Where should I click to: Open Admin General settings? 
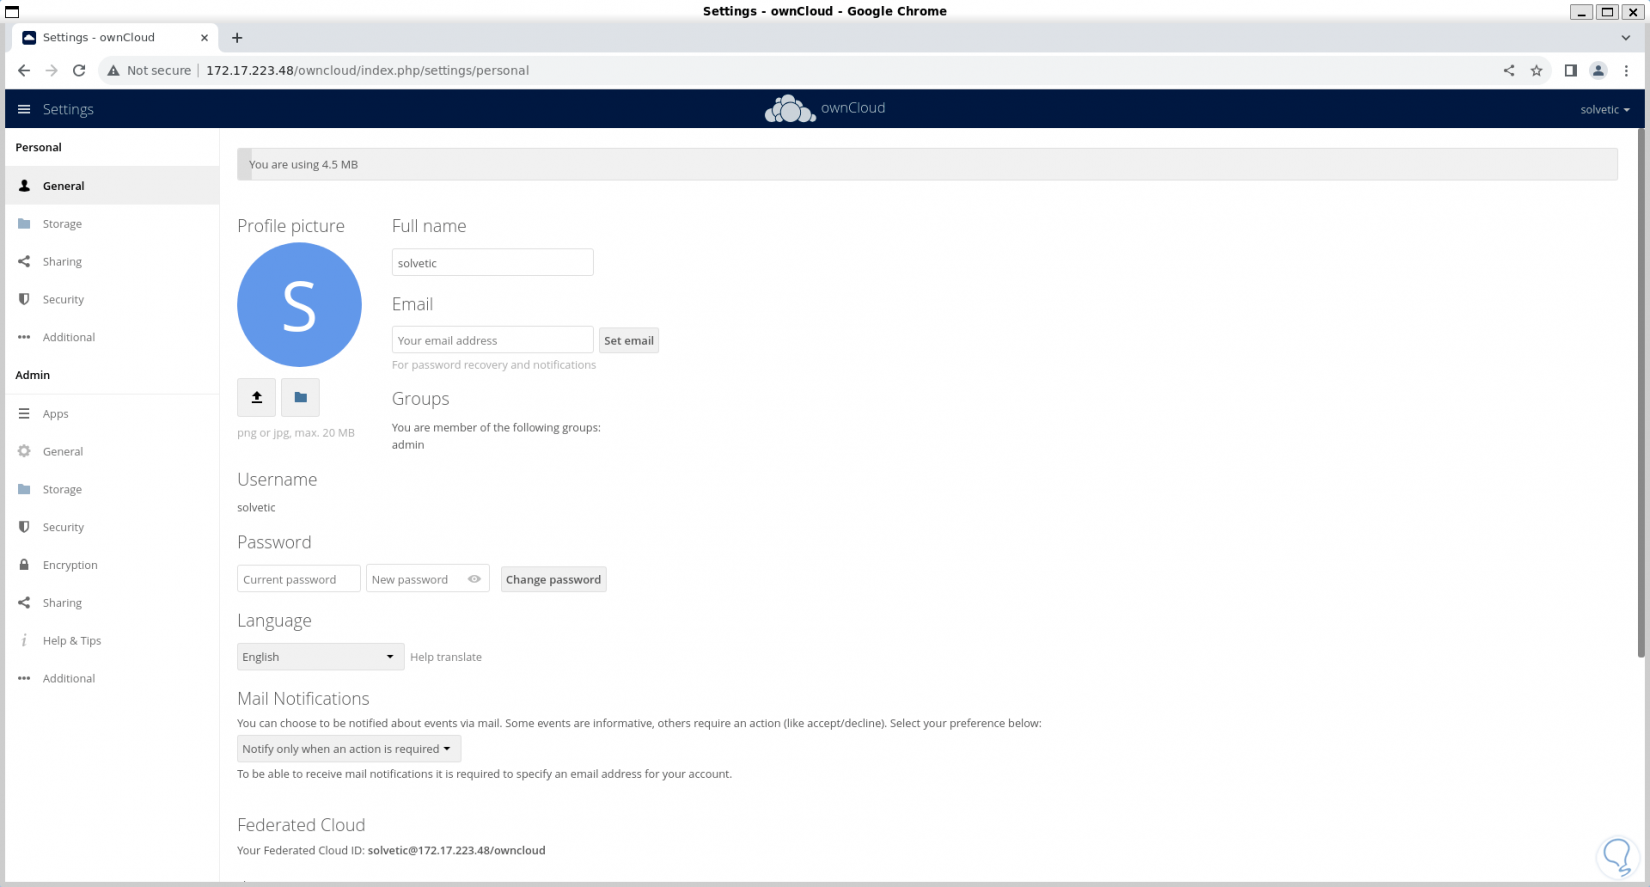click(112, 452)
